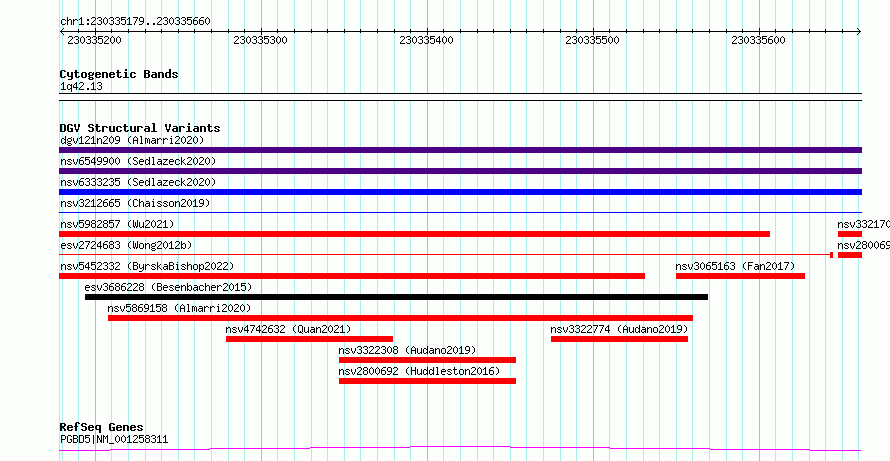Select the nsv5452332 (ByrskaBishop2022) red bar
The height and width of the screenshot is (461, 890).
point(352,276)
